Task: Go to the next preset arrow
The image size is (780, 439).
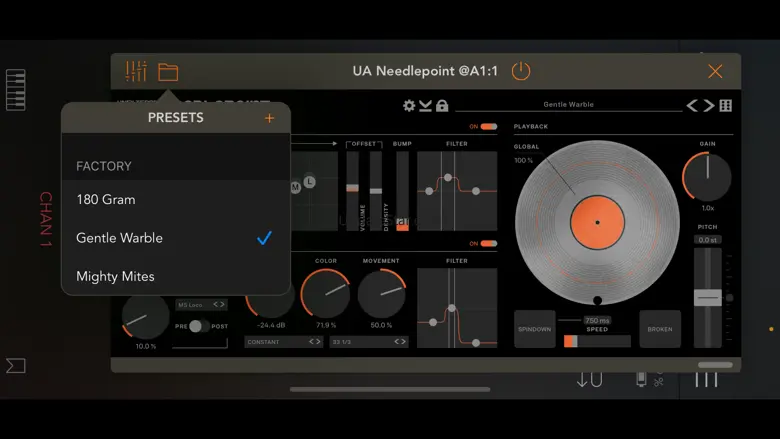Action: [708, 105]
